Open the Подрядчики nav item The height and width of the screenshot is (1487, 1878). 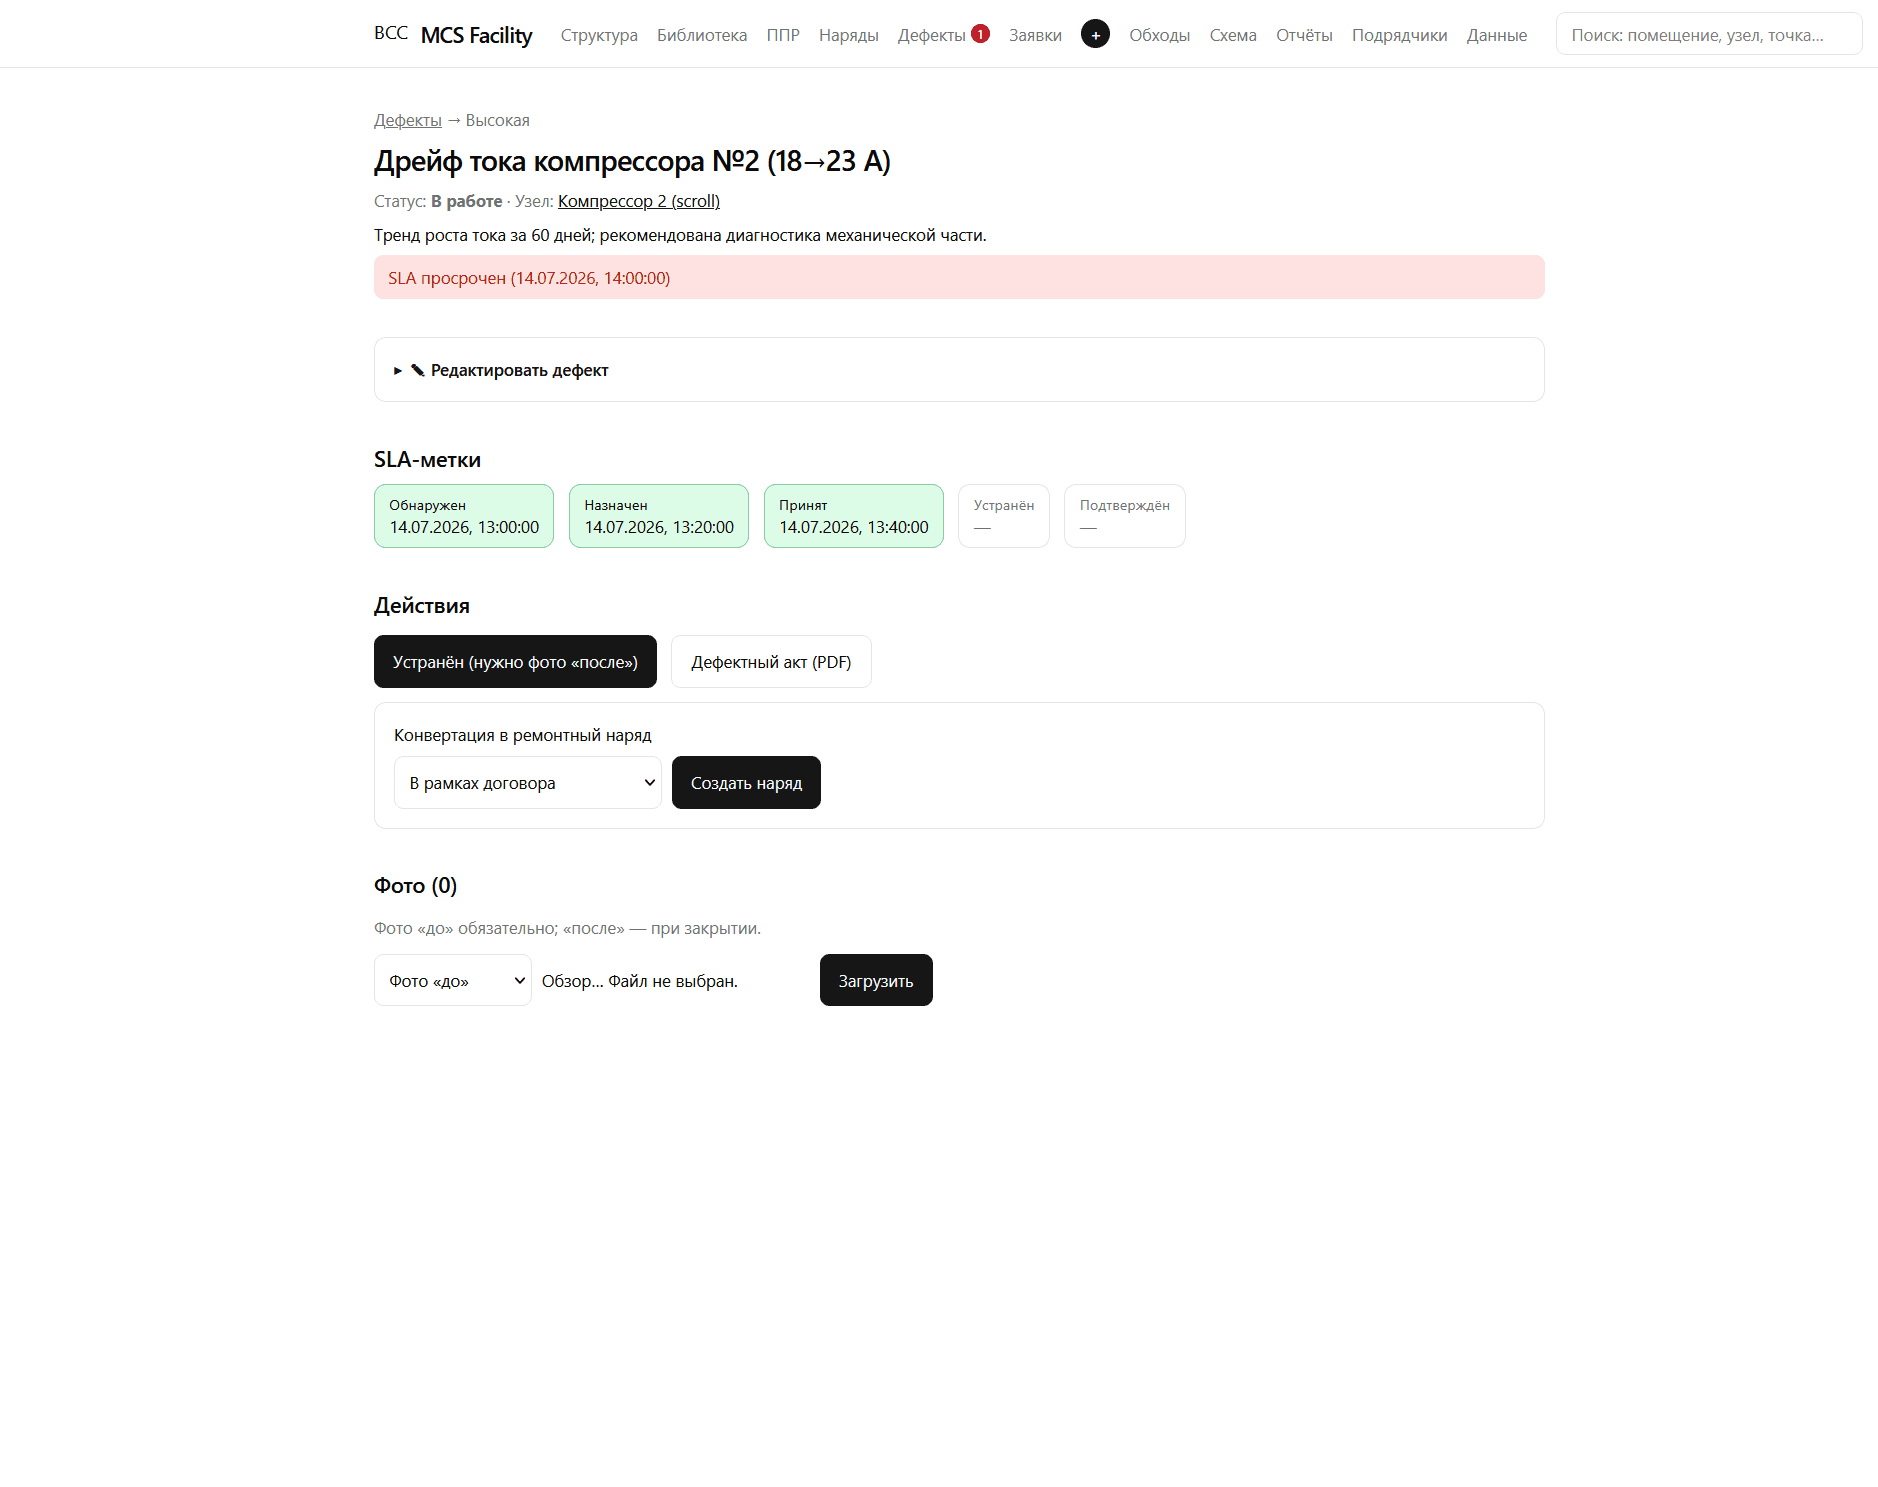[x=1399, y=35]
